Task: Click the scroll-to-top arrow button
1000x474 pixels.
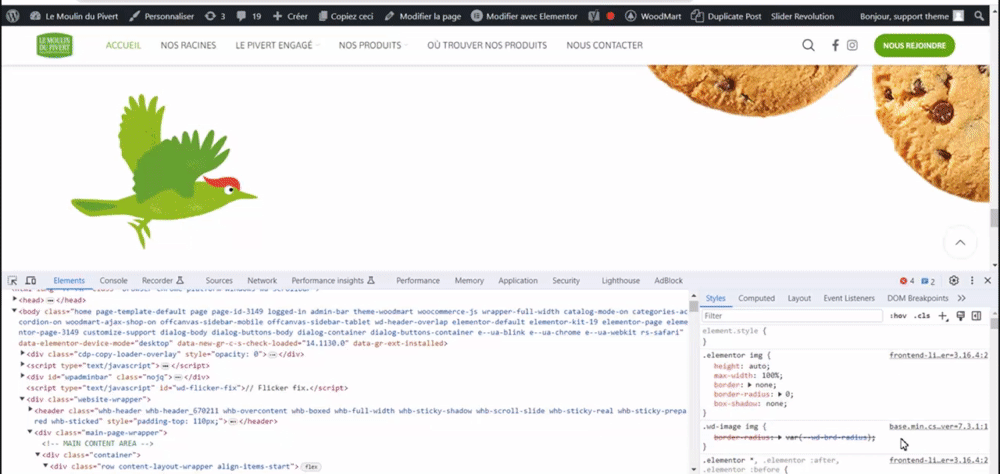Action: 960,242
